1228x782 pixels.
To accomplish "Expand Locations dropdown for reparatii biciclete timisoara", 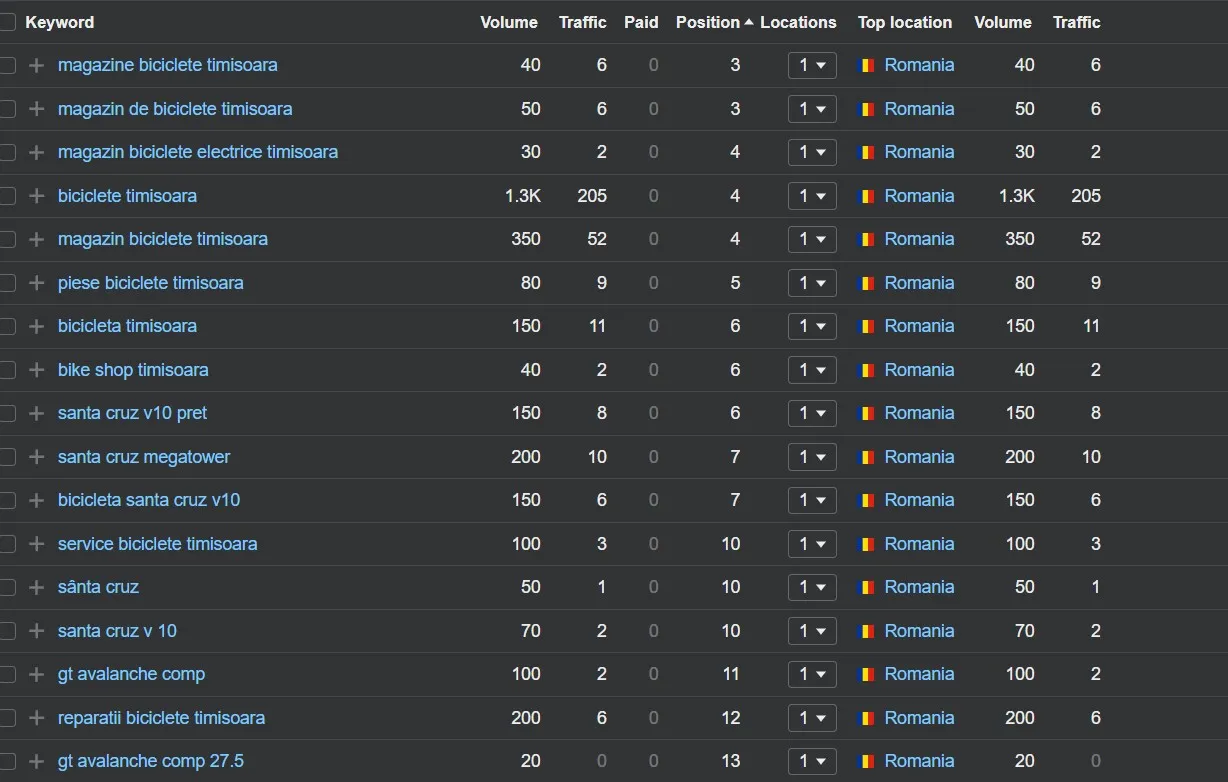I will 812,718.
